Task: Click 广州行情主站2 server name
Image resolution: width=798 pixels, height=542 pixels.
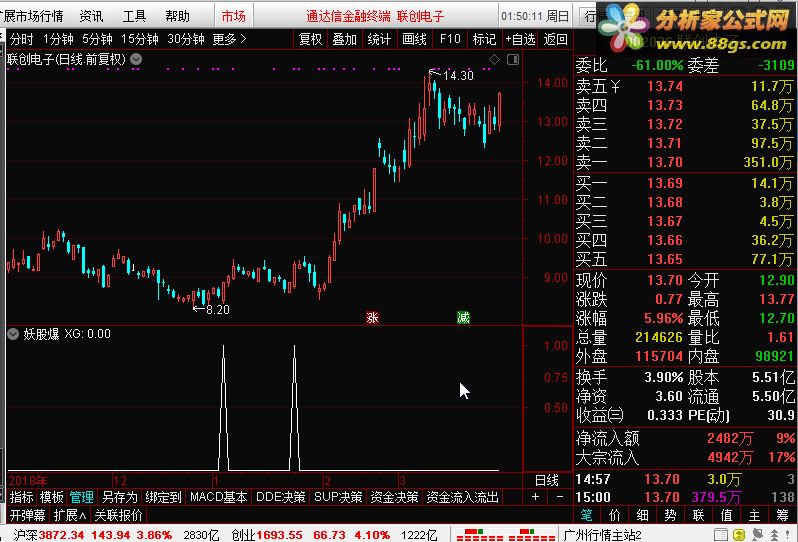Action: click(602, 535)
